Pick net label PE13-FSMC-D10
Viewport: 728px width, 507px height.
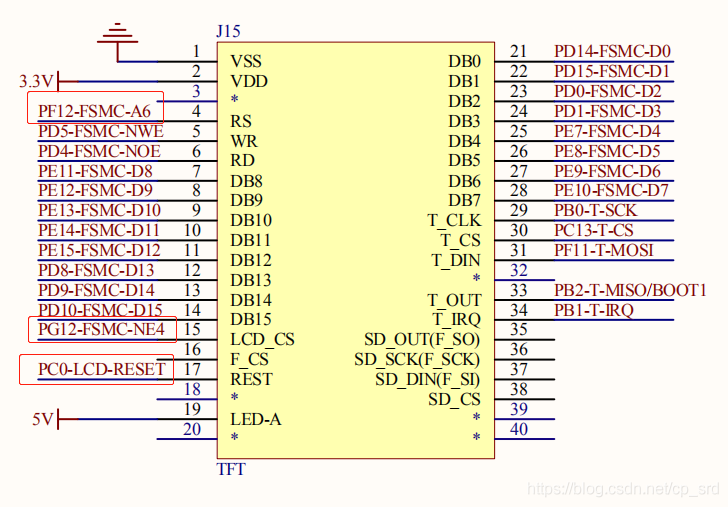[x=99, y=210]
